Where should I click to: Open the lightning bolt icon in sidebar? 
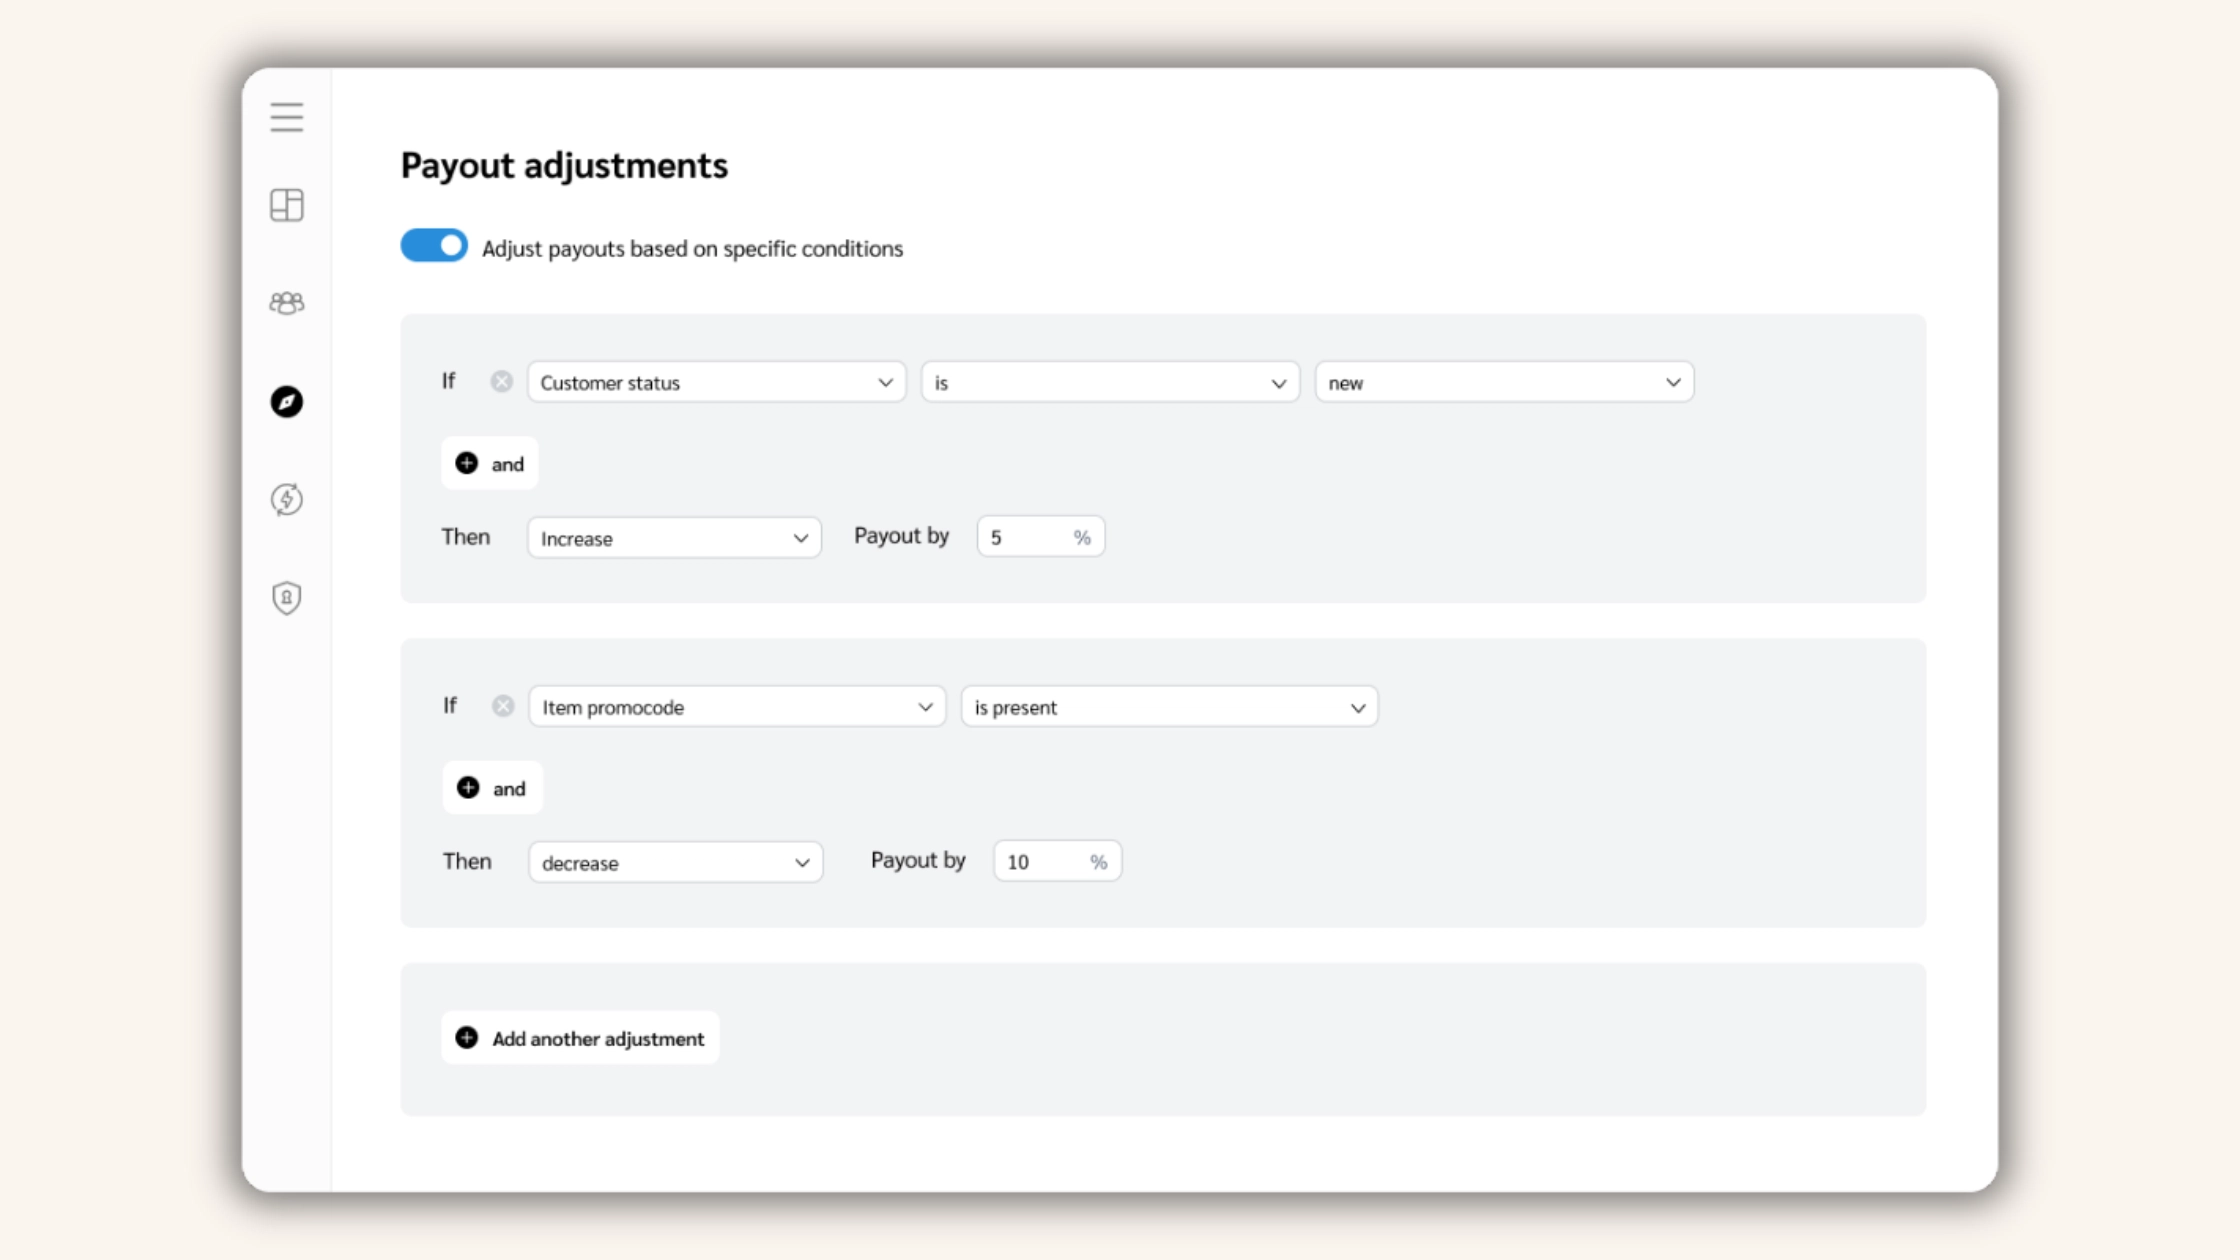click(287, 499)
